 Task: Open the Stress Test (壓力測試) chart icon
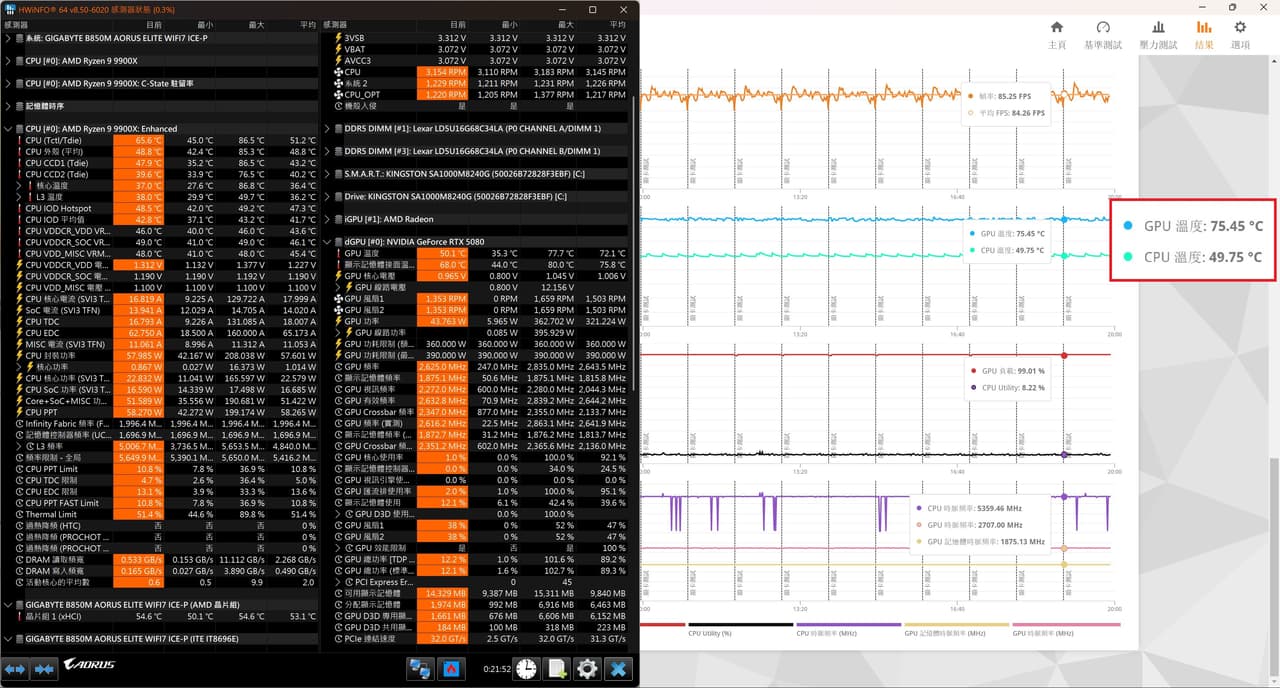click(x=1158, y=27)
